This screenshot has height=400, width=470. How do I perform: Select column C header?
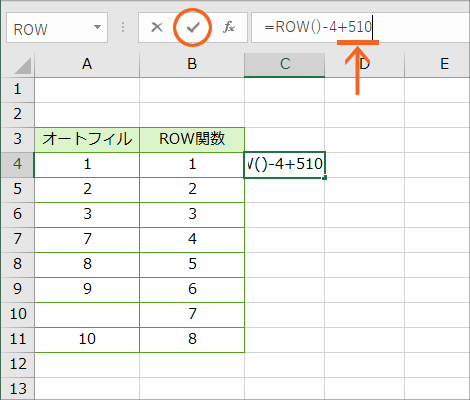tap(285, 64)
